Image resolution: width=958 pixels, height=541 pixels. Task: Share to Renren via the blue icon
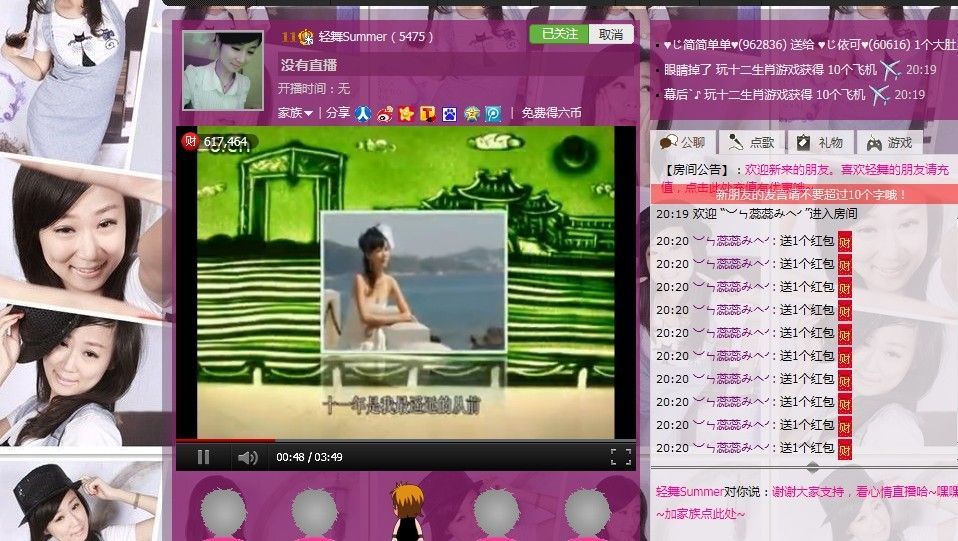(363, 114)
